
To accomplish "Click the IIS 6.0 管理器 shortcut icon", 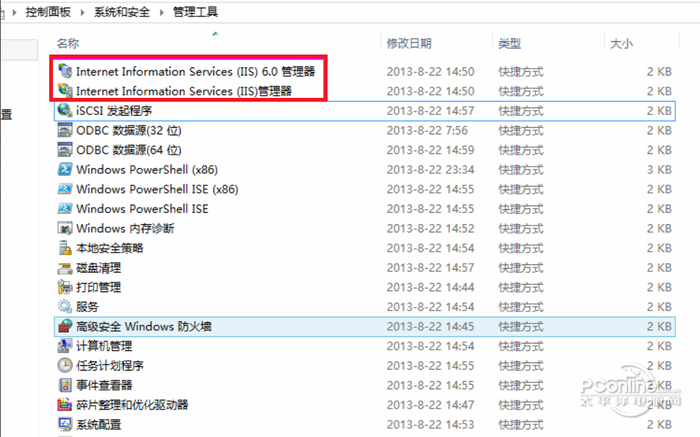I will (x=65, y=71).
